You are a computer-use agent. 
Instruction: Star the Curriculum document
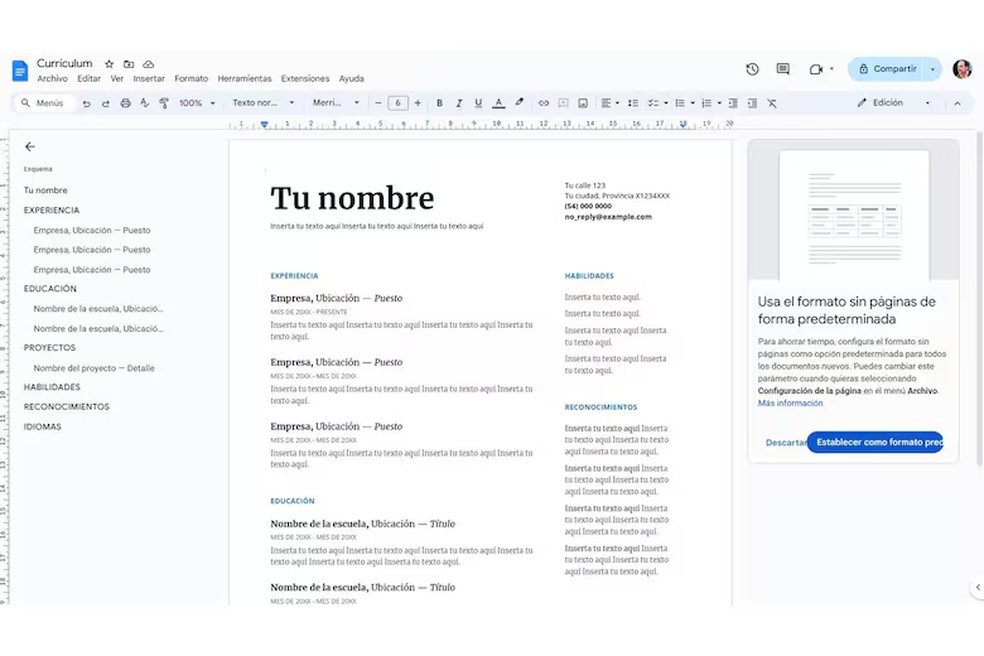coord(110,64)
